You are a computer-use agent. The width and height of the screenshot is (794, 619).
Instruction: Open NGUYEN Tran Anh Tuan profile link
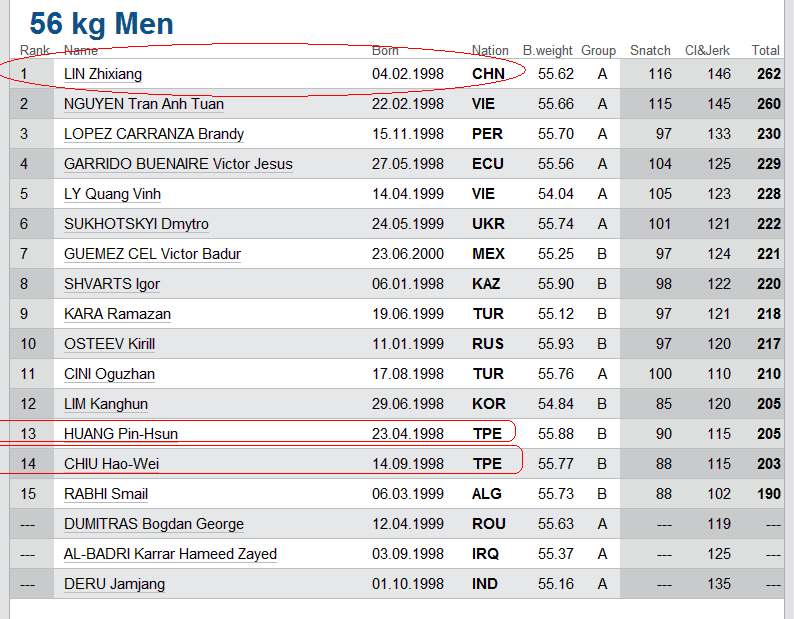click(x=144, y=104)
